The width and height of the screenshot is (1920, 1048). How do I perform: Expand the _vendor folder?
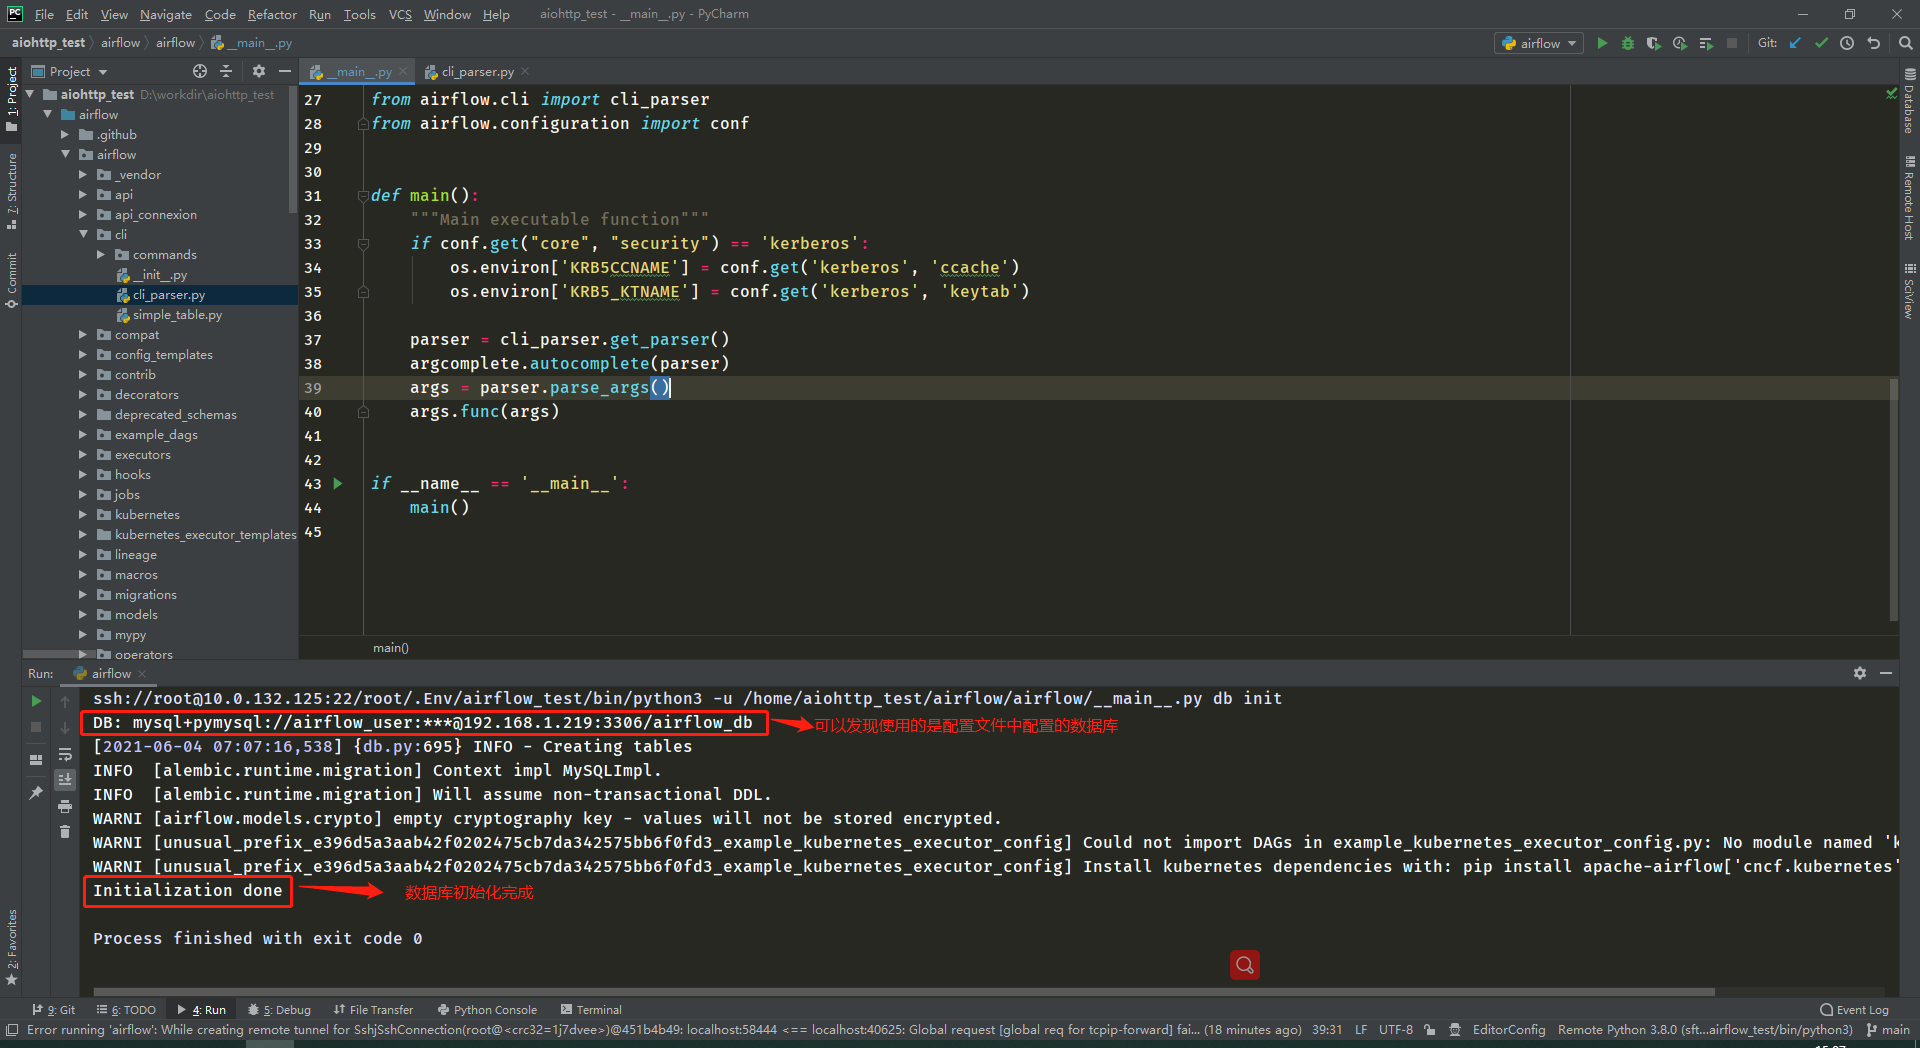83,174
